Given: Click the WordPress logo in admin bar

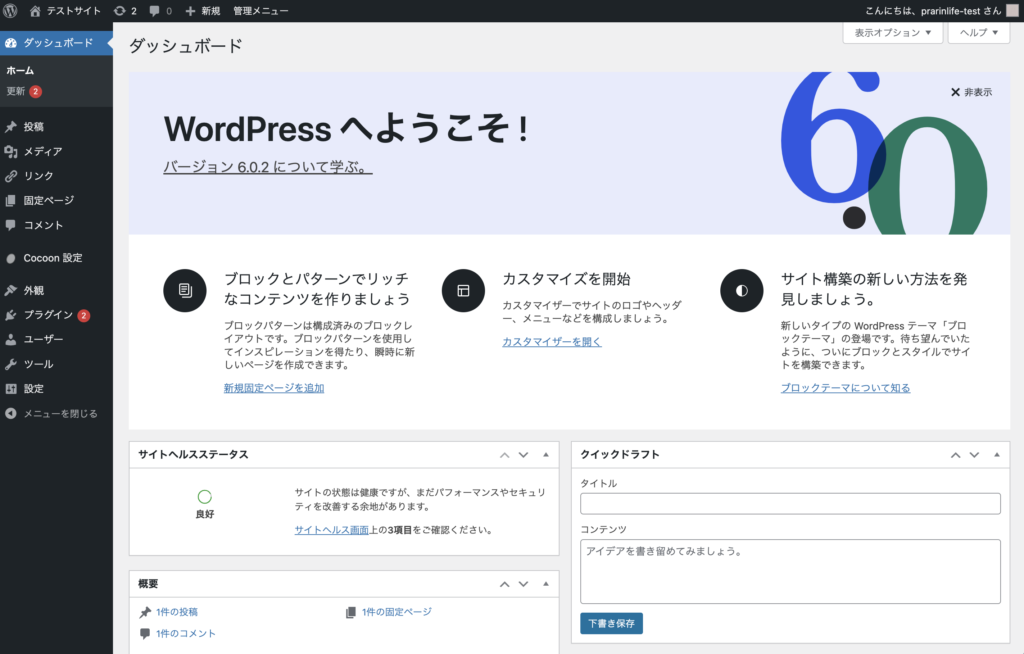Looking at the screenshot, I should pos(10,10).
